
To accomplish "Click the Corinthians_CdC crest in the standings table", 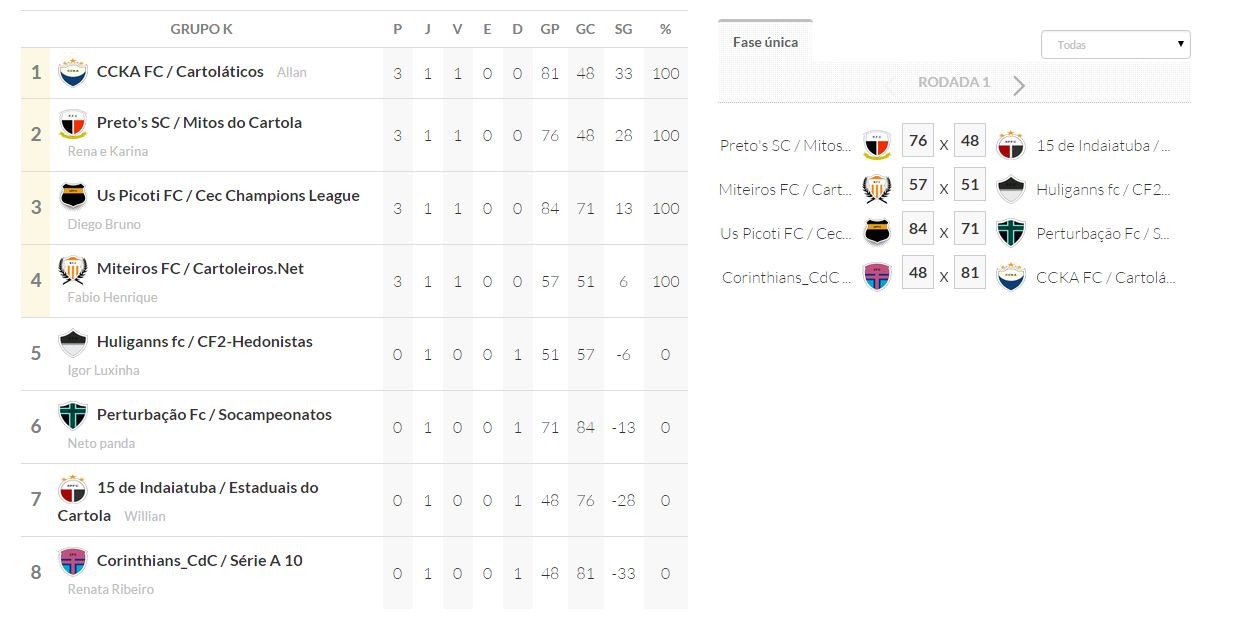I will tap(73, 562).
